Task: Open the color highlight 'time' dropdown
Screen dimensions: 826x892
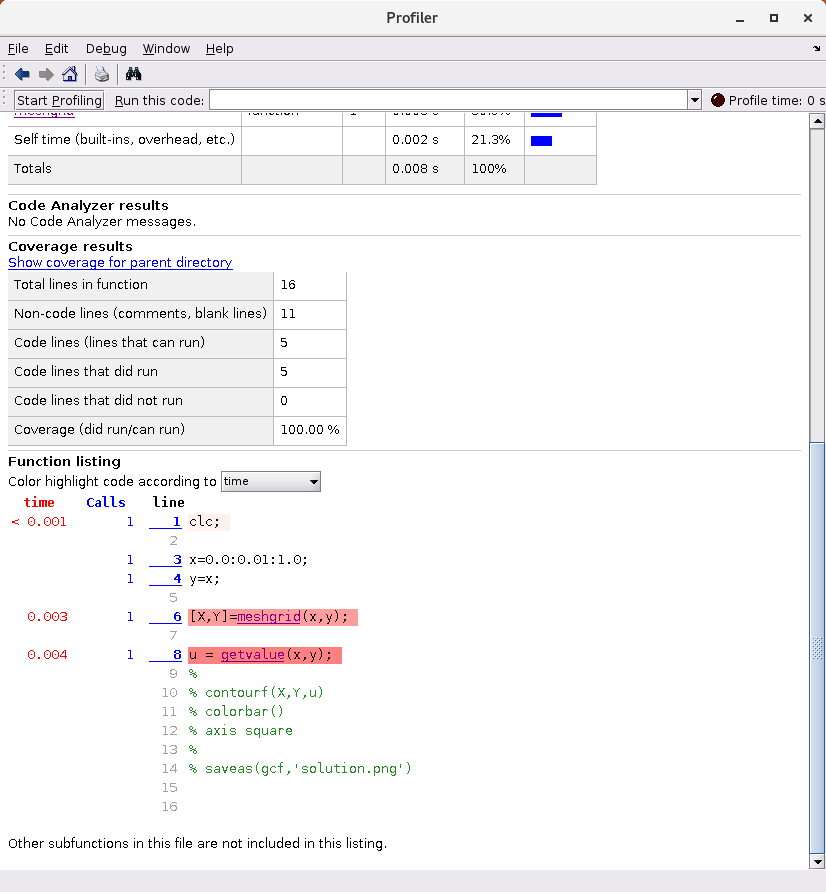Action: tap(271, 481)
